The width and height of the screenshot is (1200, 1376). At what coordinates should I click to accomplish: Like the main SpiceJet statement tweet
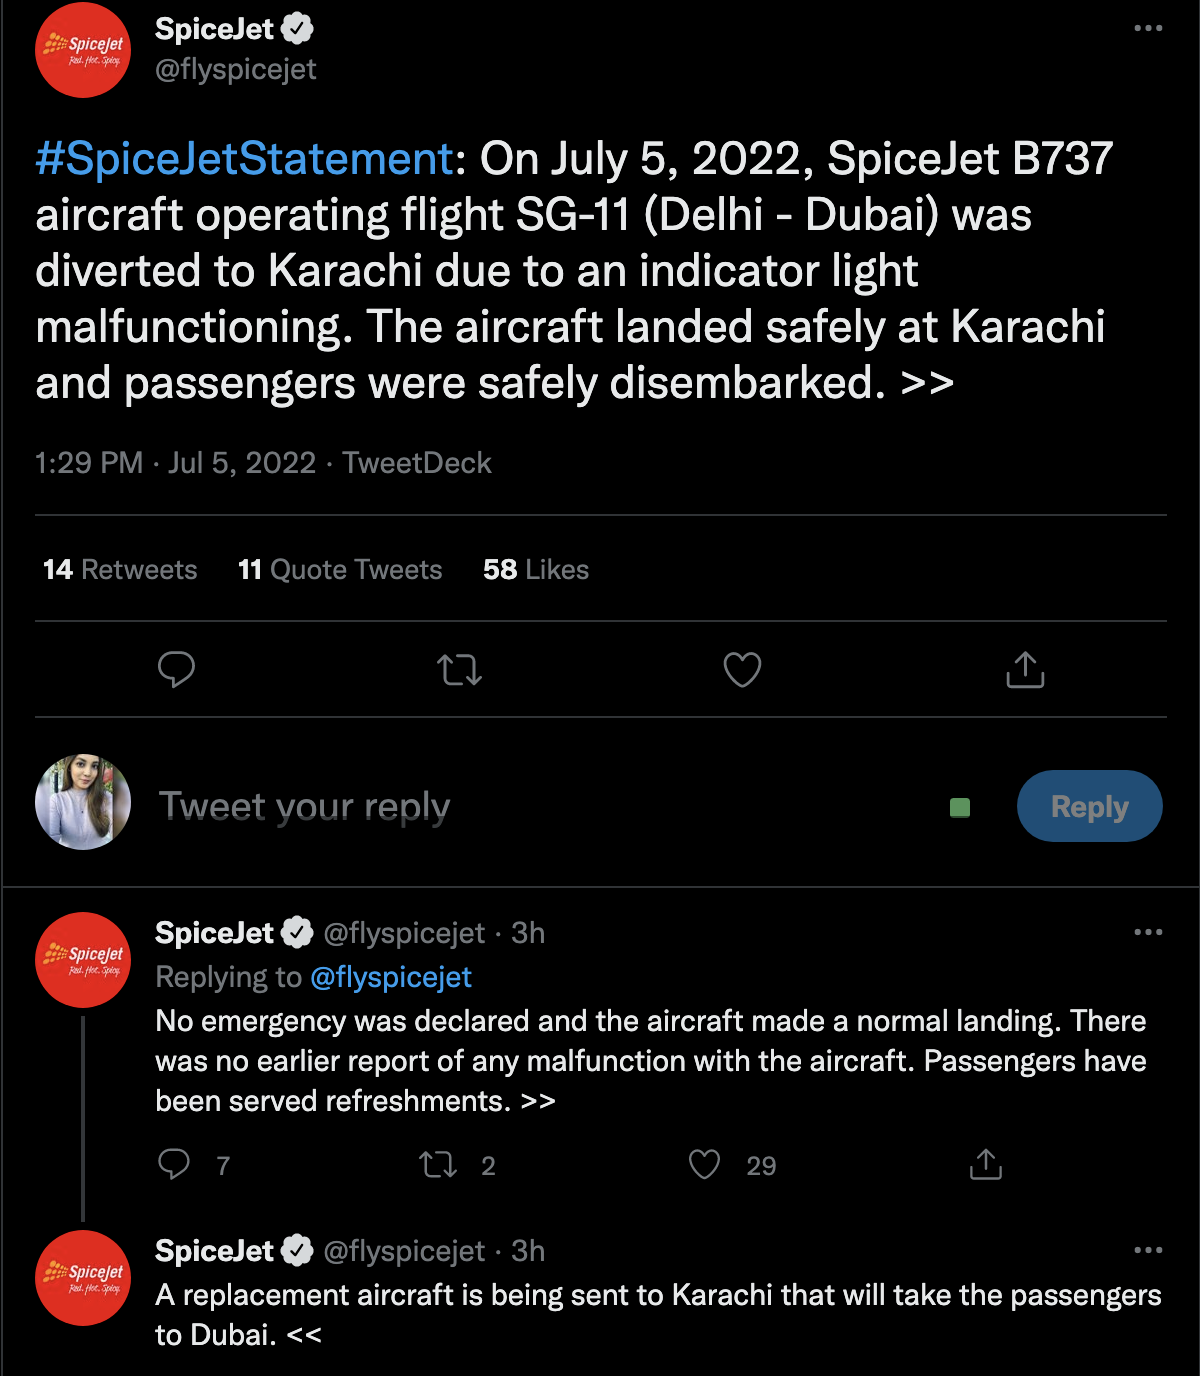tap(742, 669)
